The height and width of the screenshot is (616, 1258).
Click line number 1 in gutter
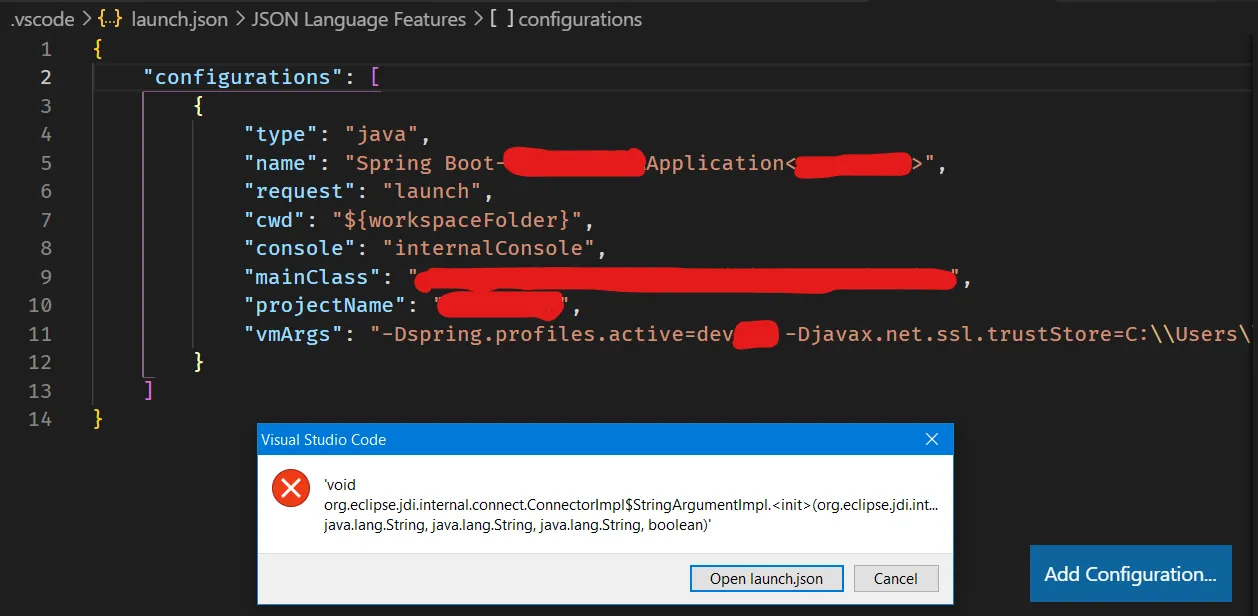pyautogui.click(x=46, y=49)
